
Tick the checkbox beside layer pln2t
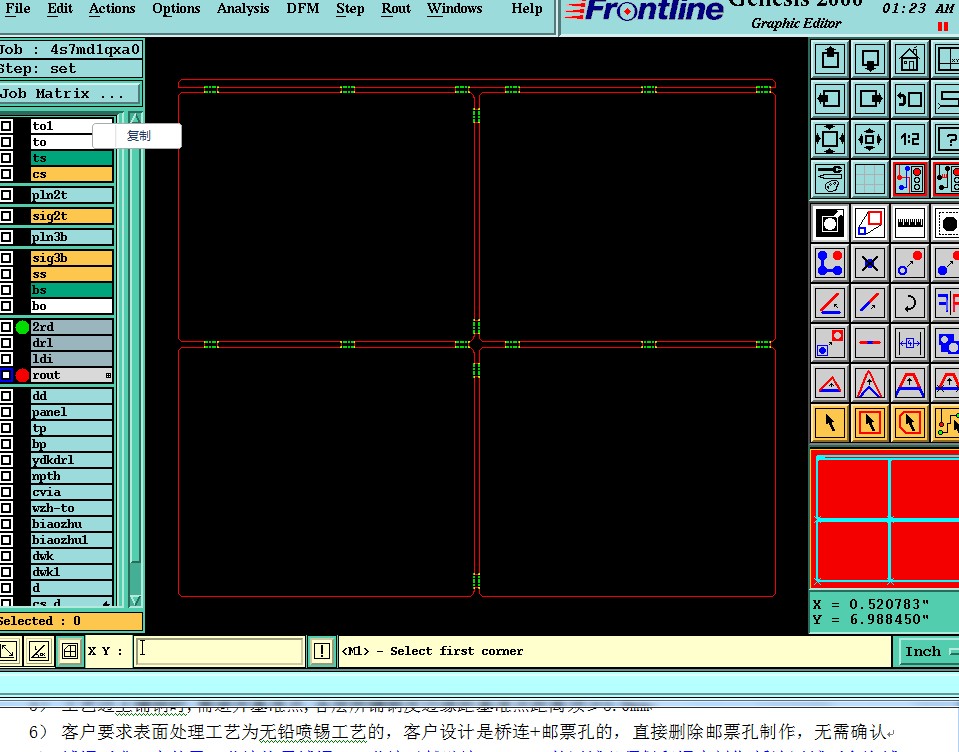coord(6,195)
